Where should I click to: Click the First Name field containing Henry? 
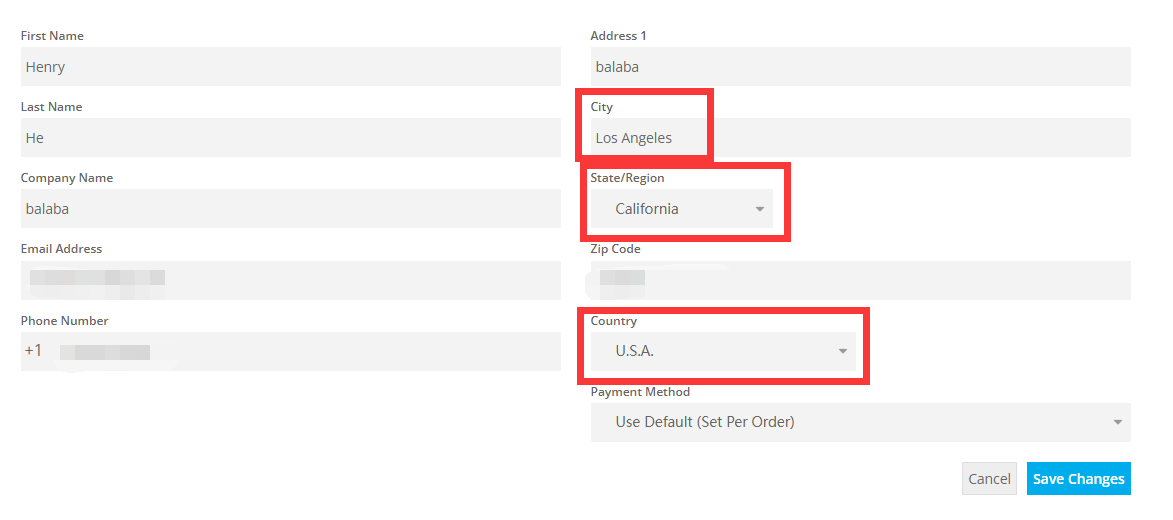pos(290,67)
